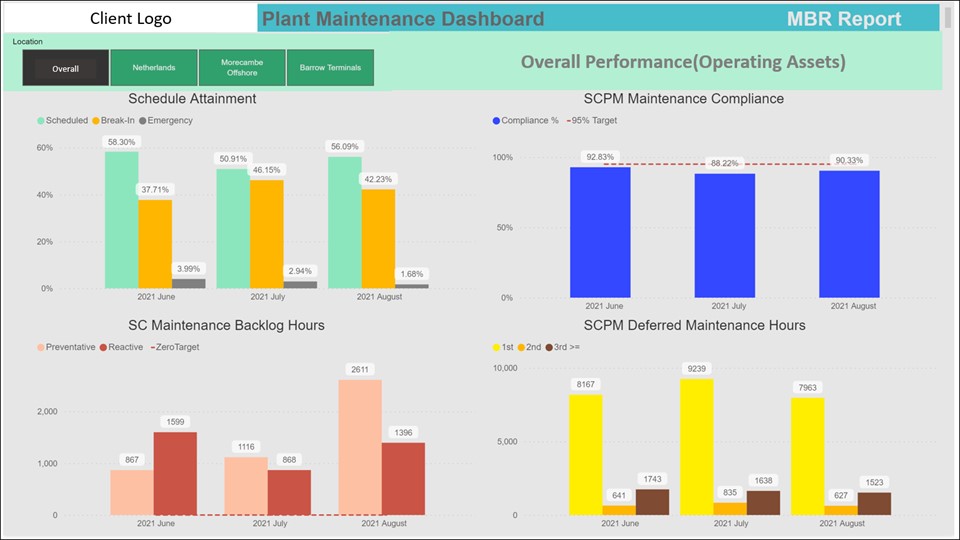960x540 pixels.
Task: Select the 46.15% Break-In bar for July
Action: 266,234
